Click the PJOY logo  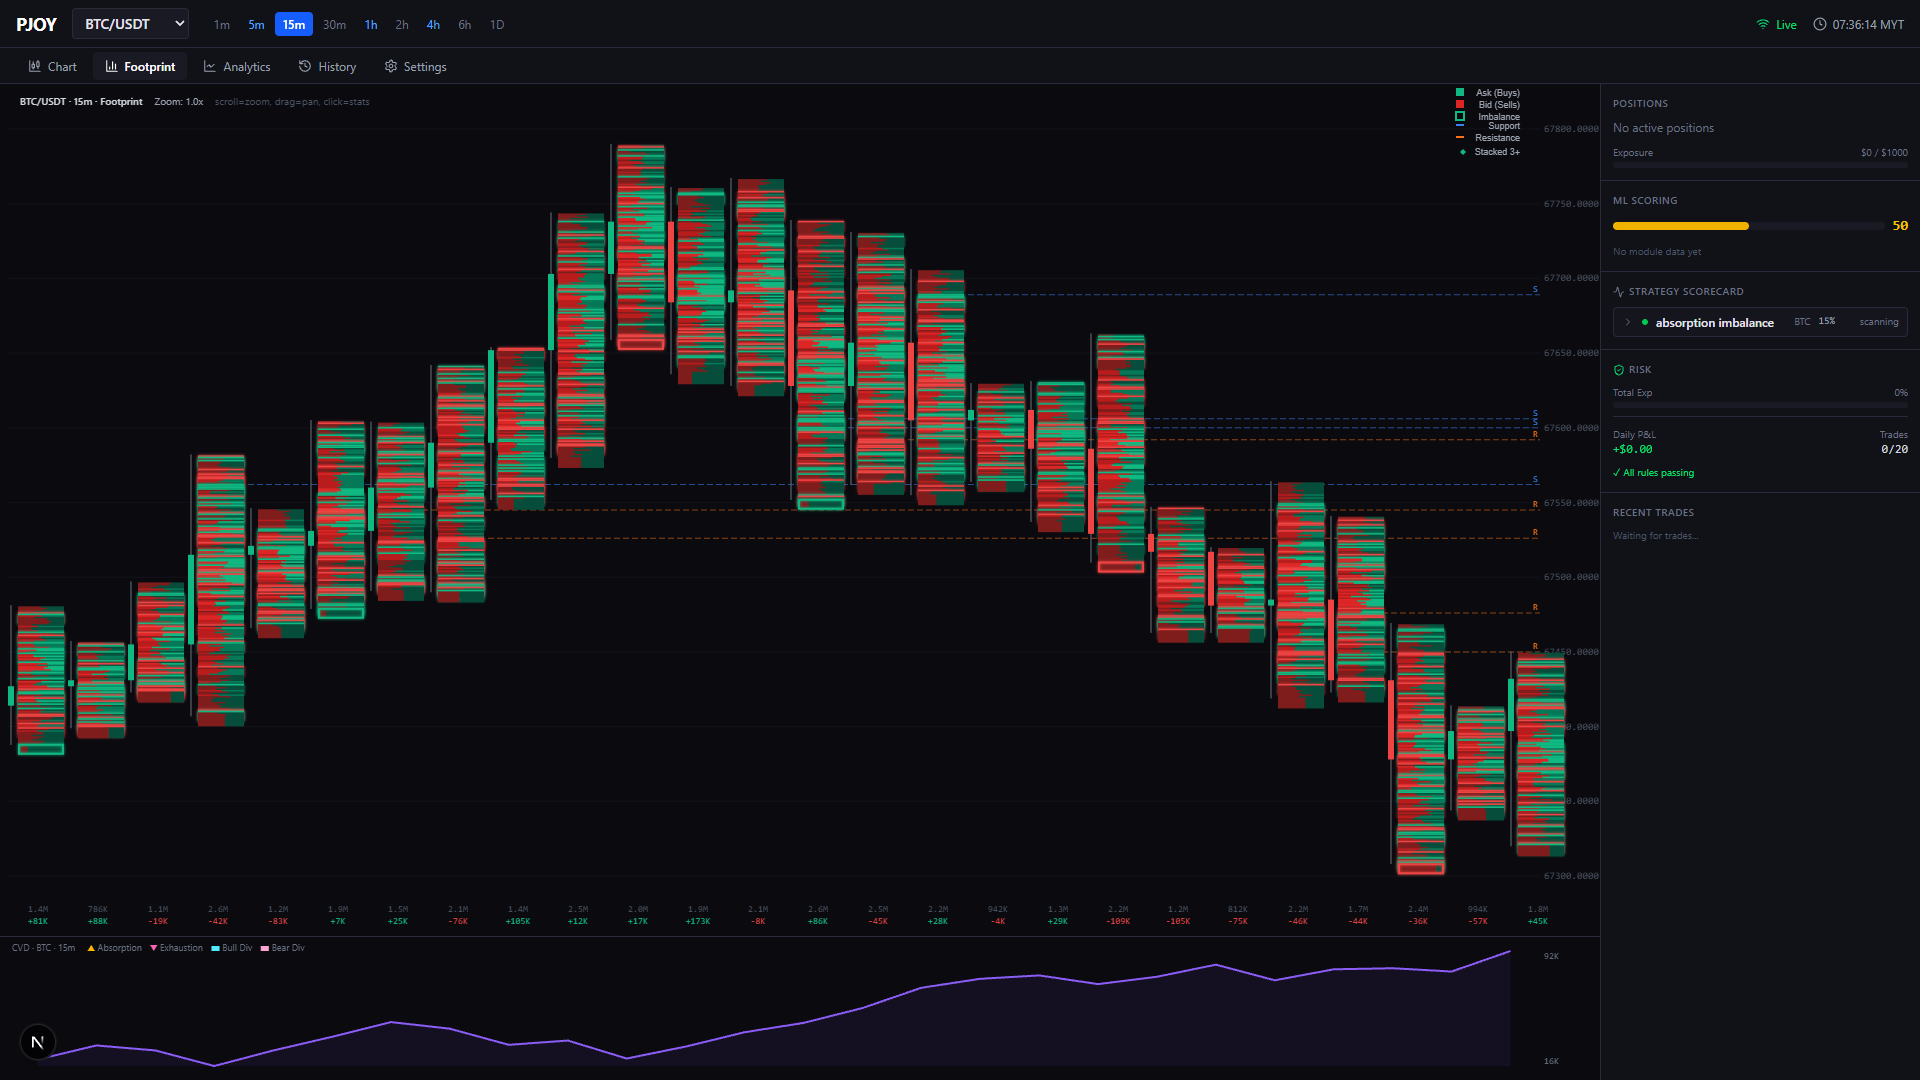pos(37,24)
